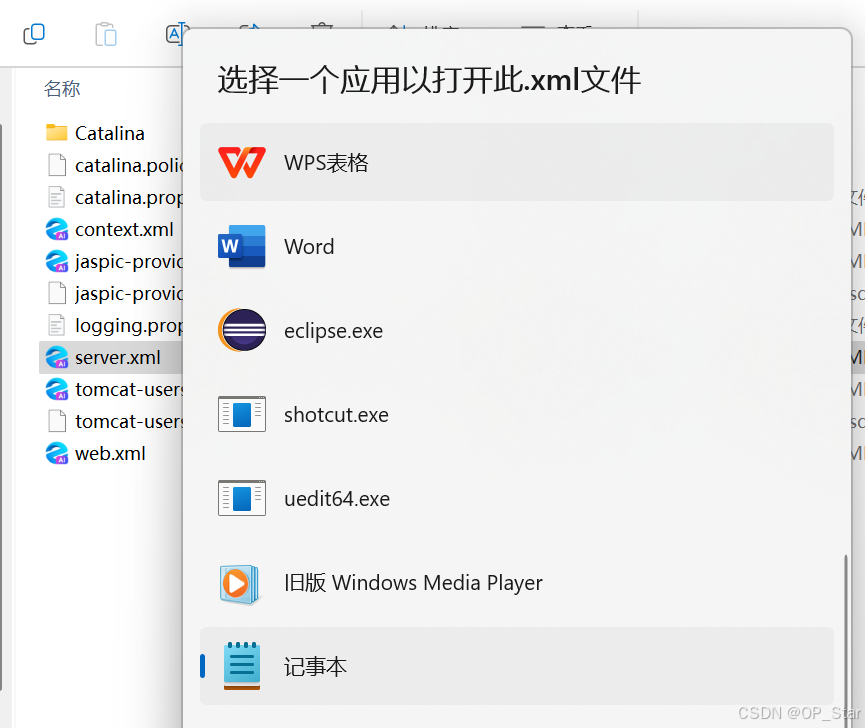The width and height of the screenshot is (865, 728).
Task: Click the Windows Media Player icon
Action: [x=239, y=584]
